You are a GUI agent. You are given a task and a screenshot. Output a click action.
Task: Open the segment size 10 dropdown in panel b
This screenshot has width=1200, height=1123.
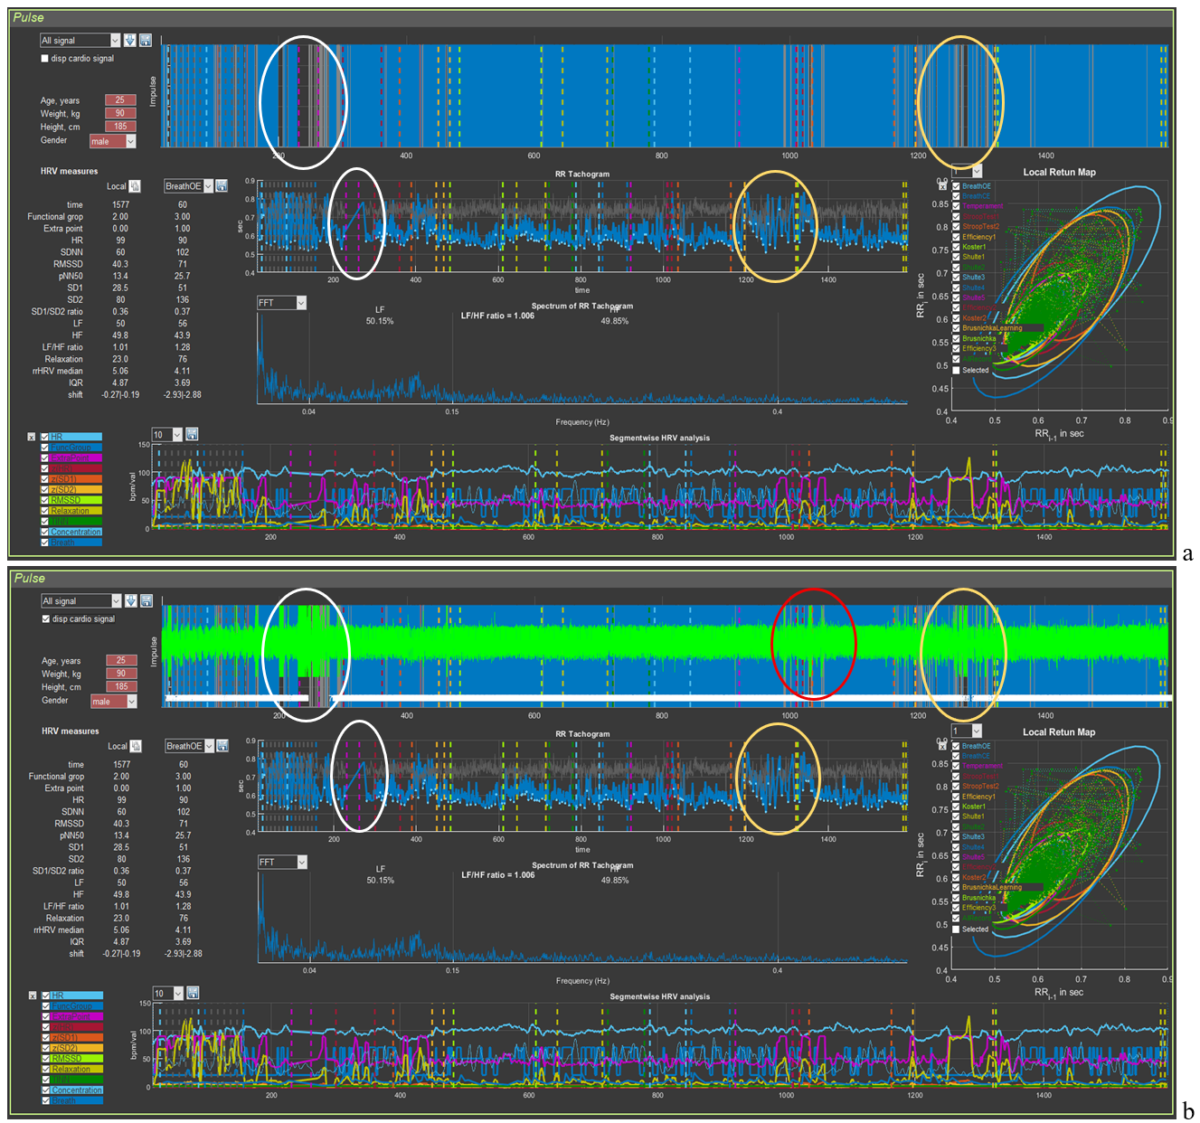coord(177,994)
